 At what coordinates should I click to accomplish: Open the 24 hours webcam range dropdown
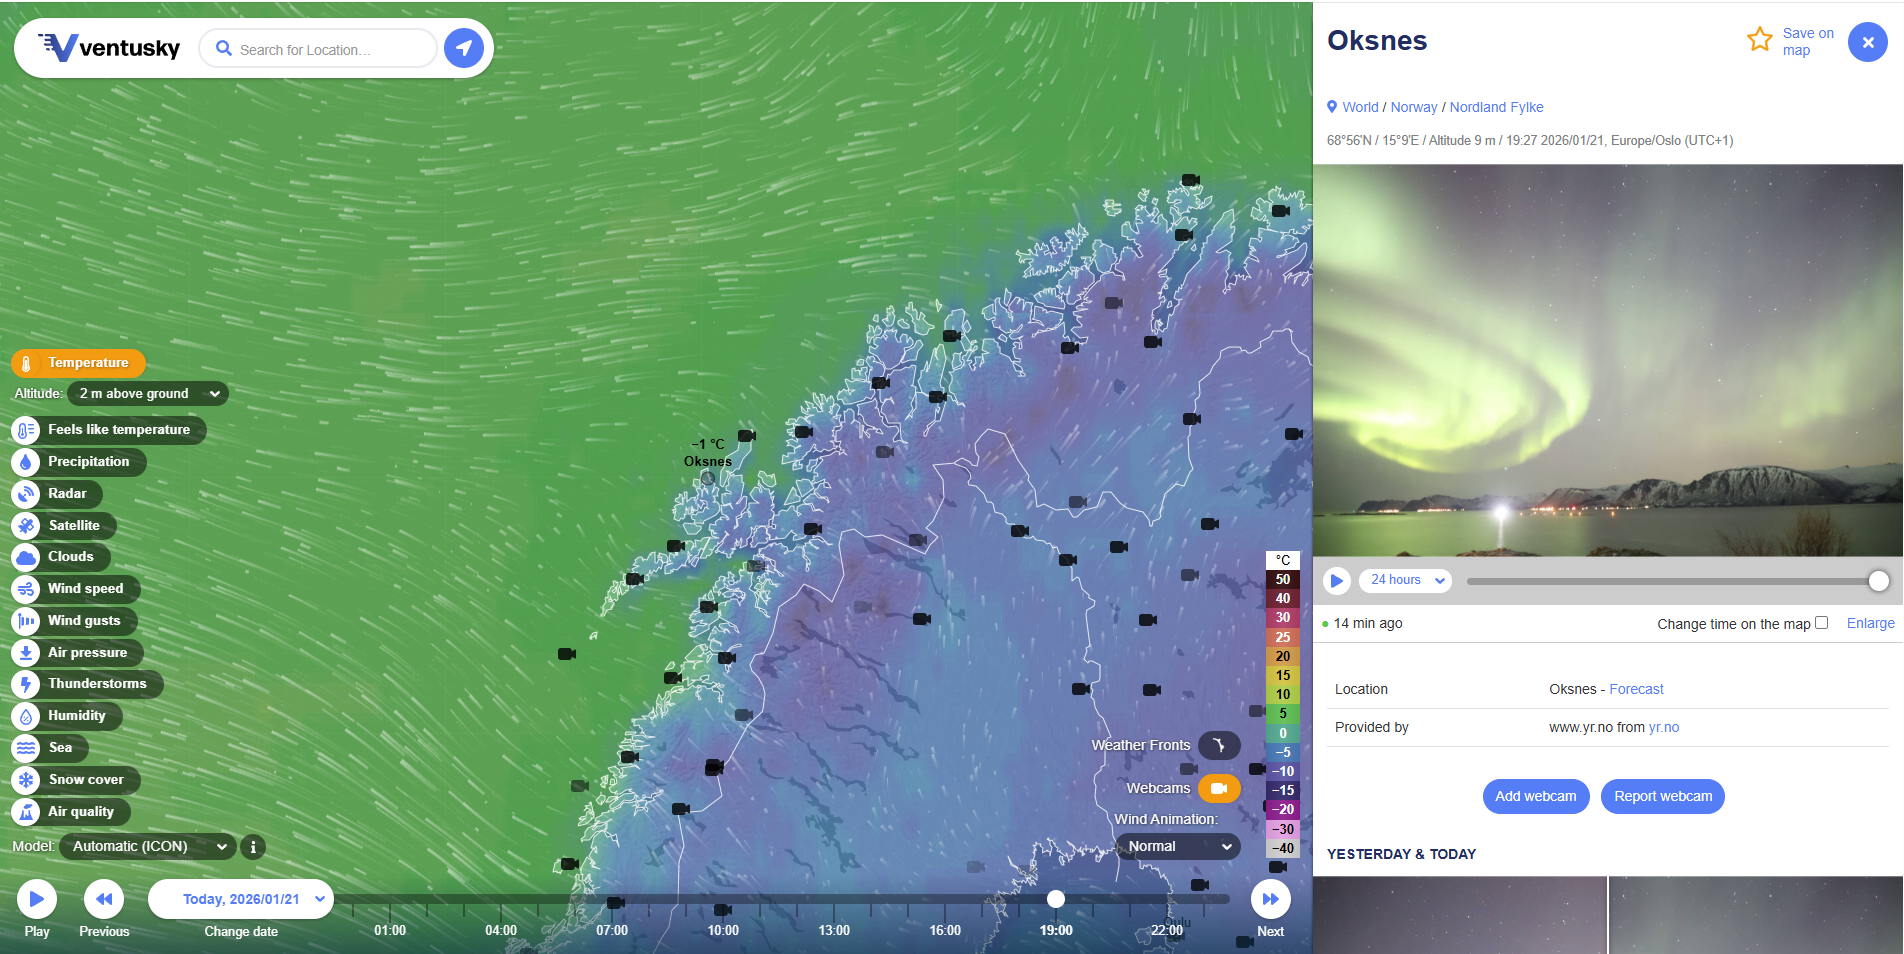(1406, 580)
